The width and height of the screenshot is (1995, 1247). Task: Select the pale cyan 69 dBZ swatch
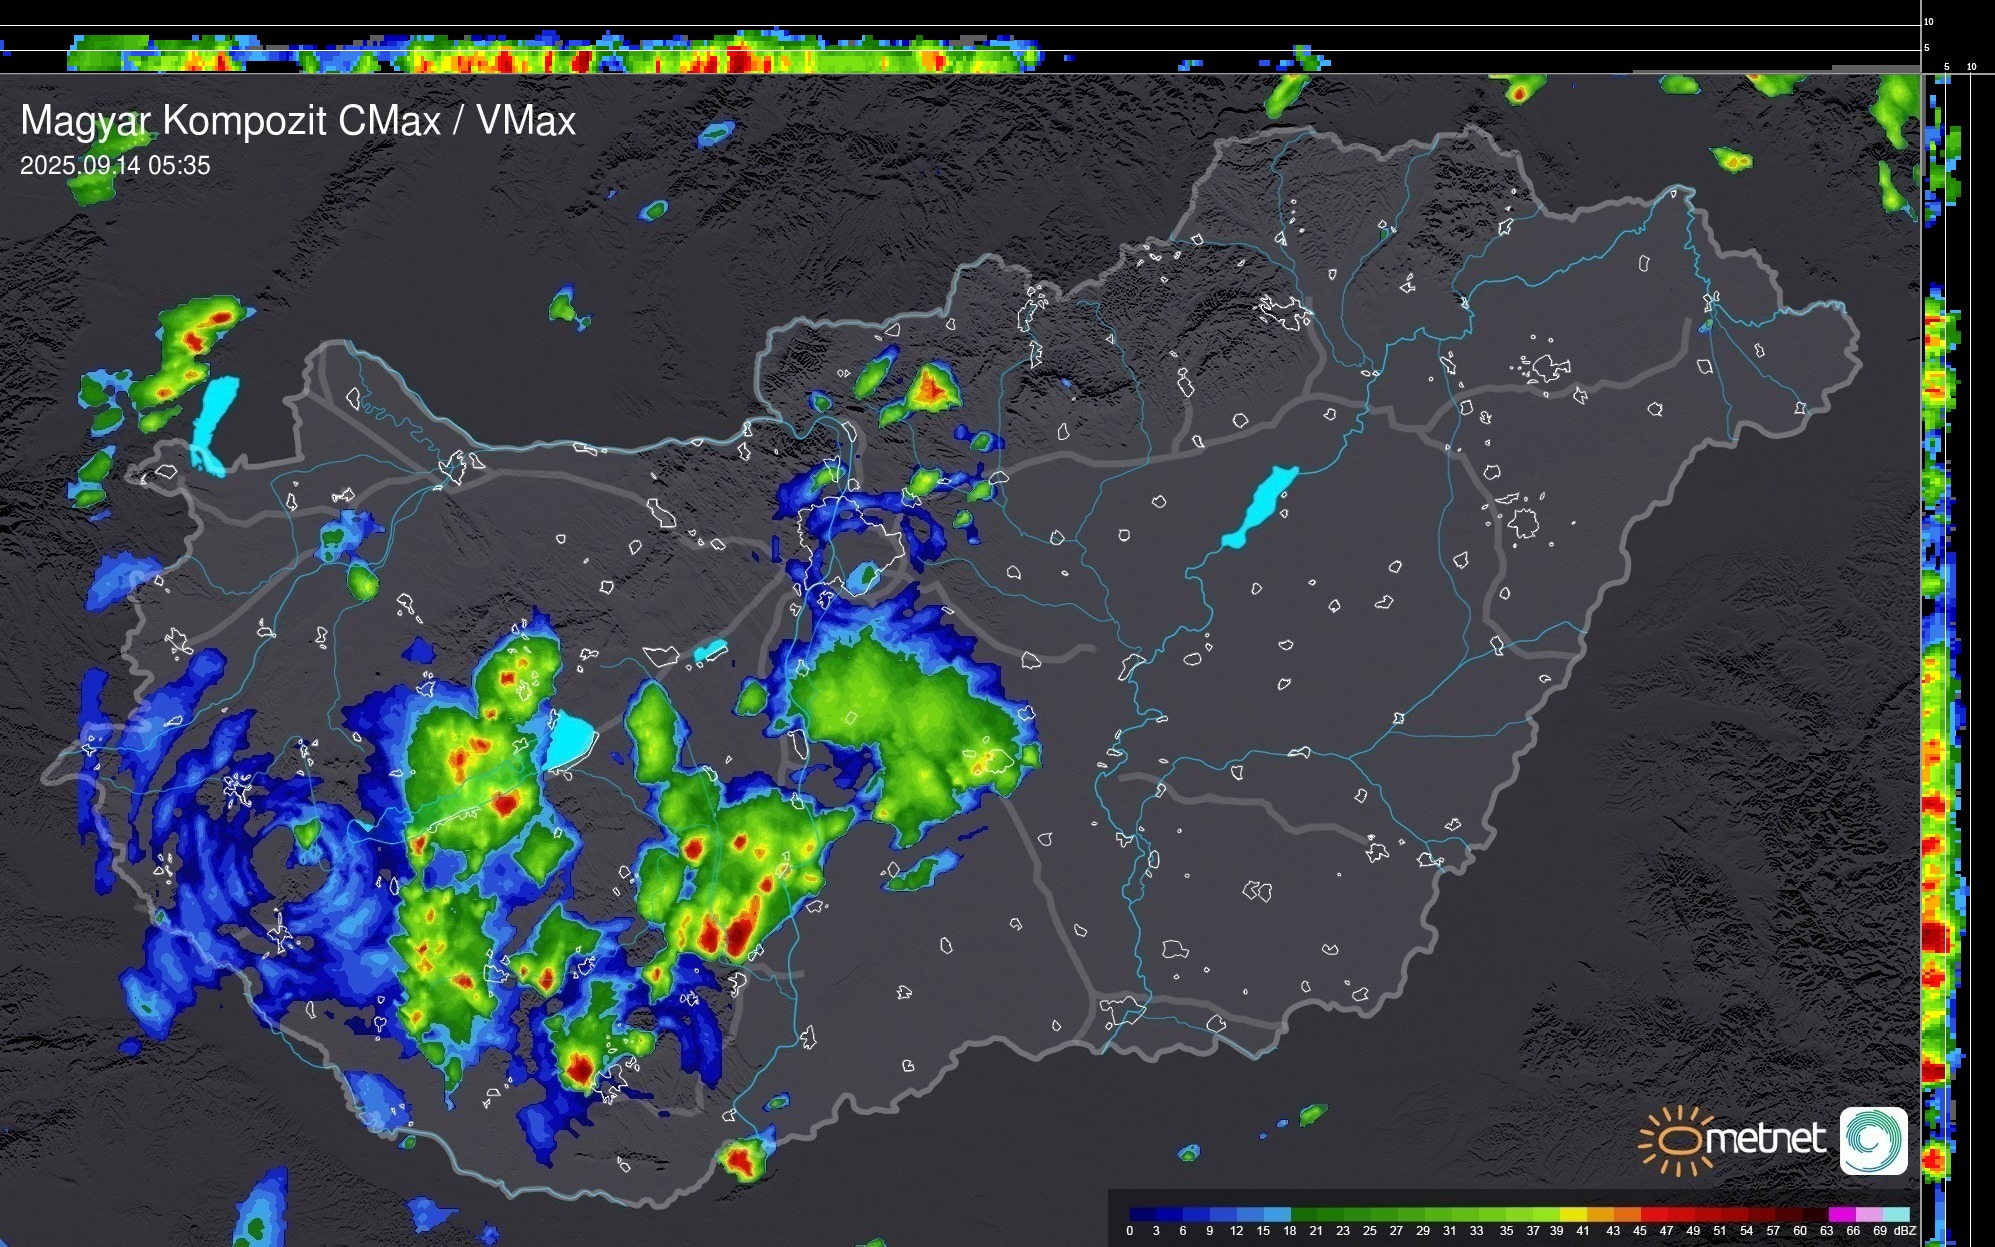(1895, 1214)
